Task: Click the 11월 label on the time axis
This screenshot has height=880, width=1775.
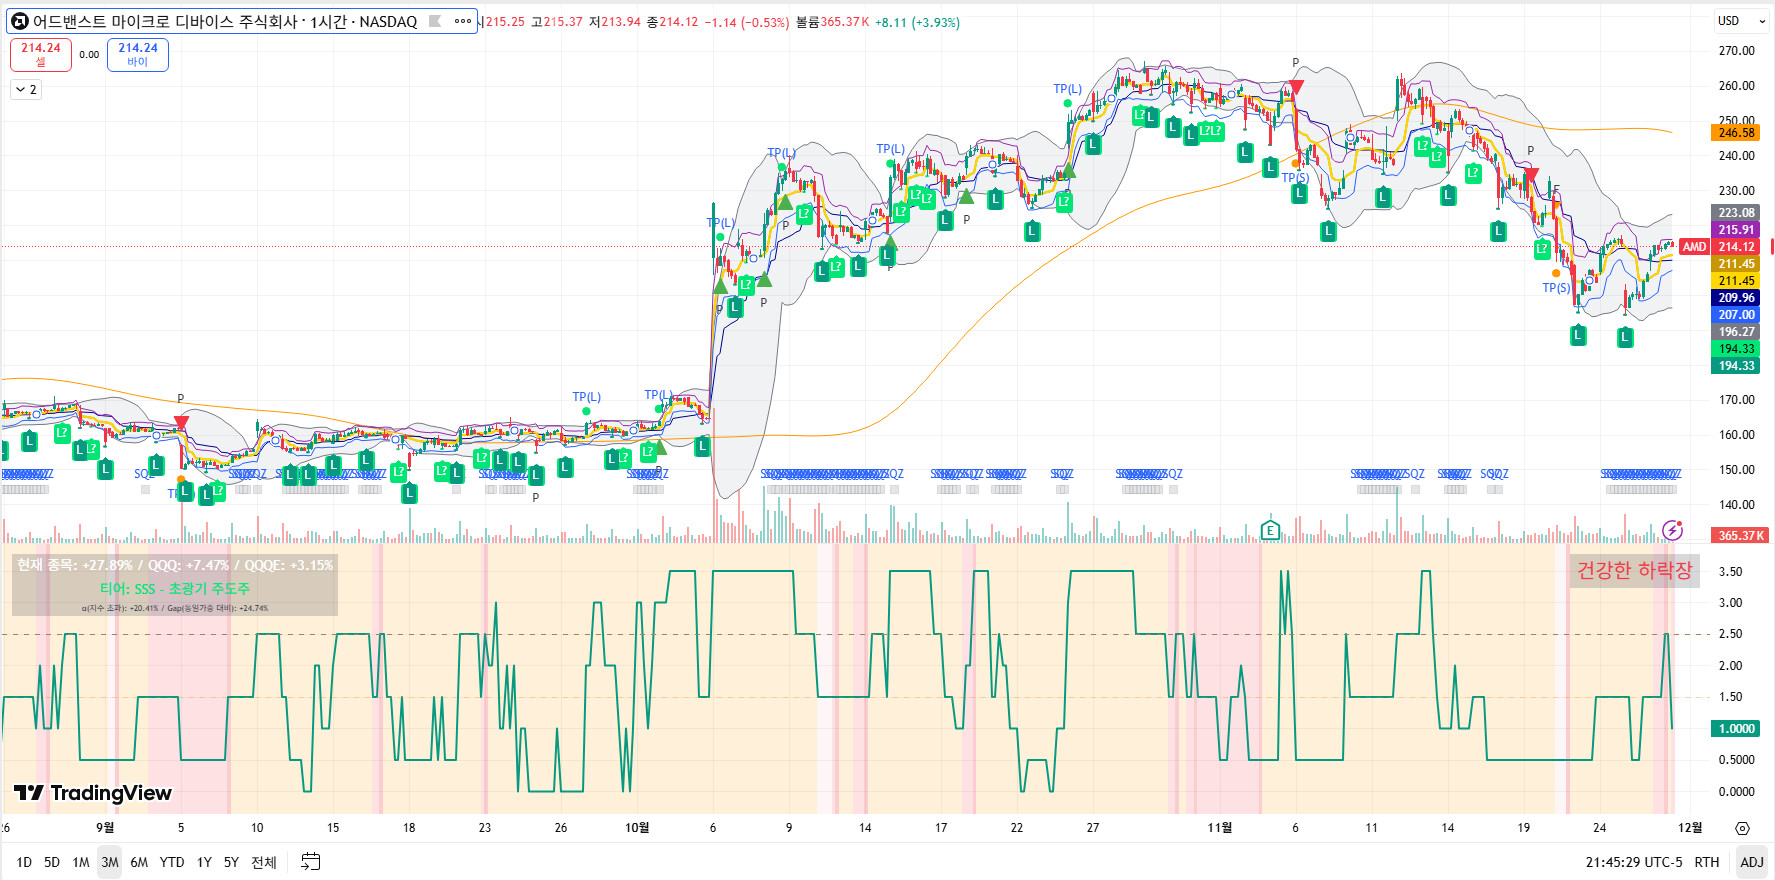Action: pos(1220,828)
